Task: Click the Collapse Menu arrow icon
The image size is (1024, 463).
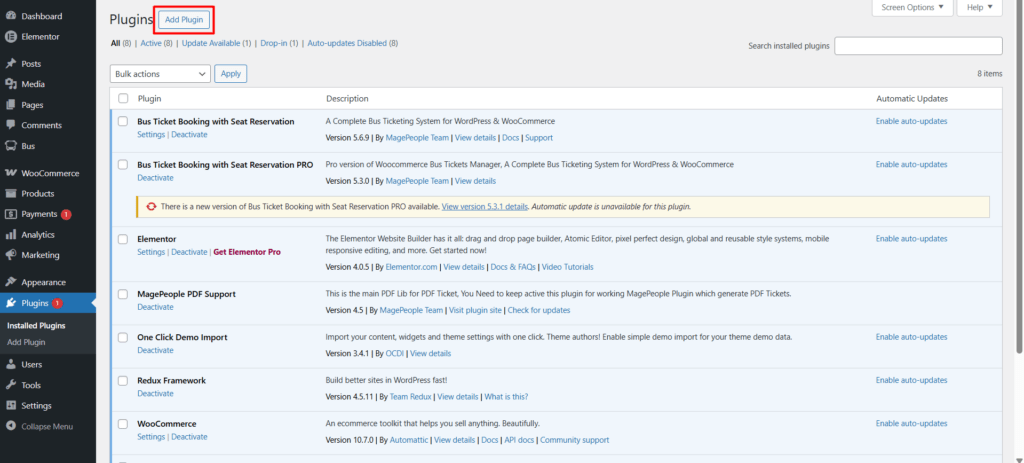Action: (10, 426)
